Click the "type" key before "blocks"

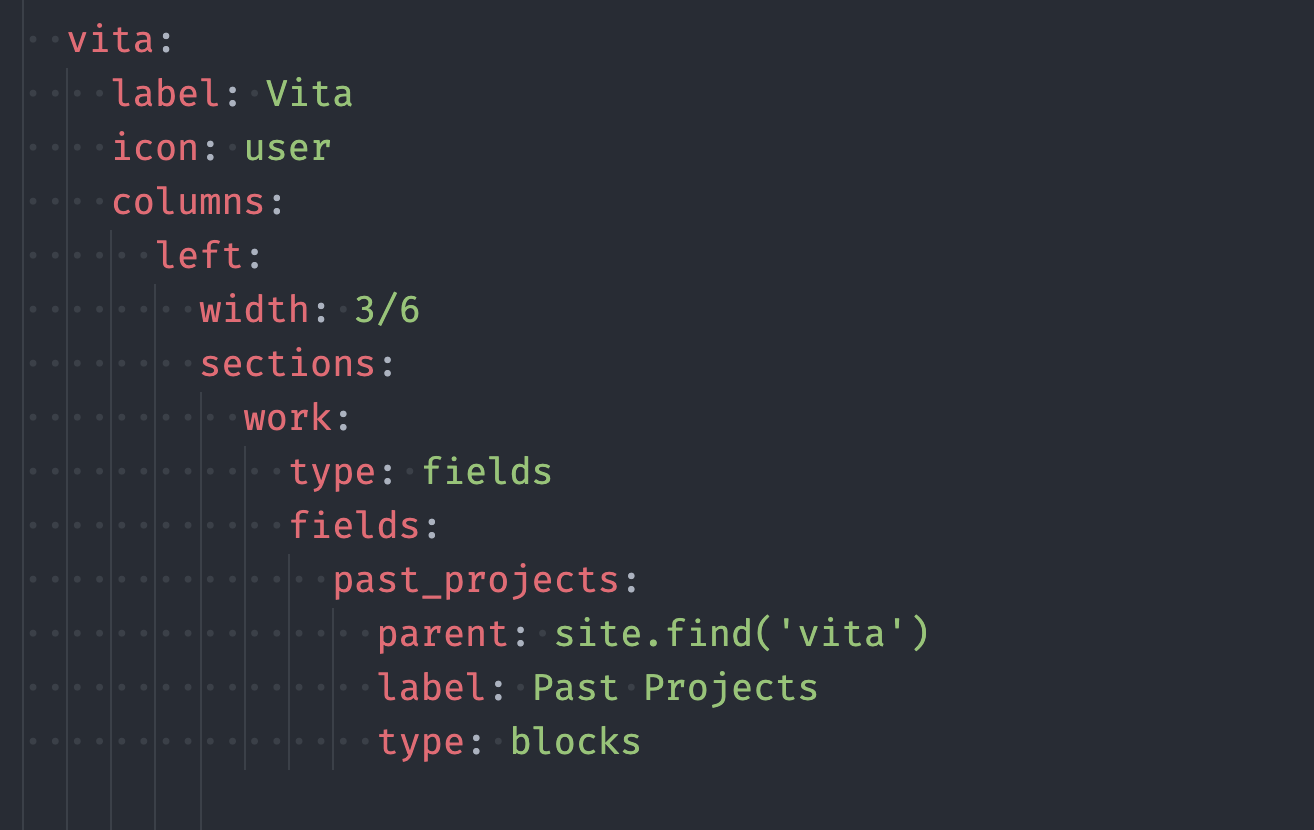tap(420, 742)
